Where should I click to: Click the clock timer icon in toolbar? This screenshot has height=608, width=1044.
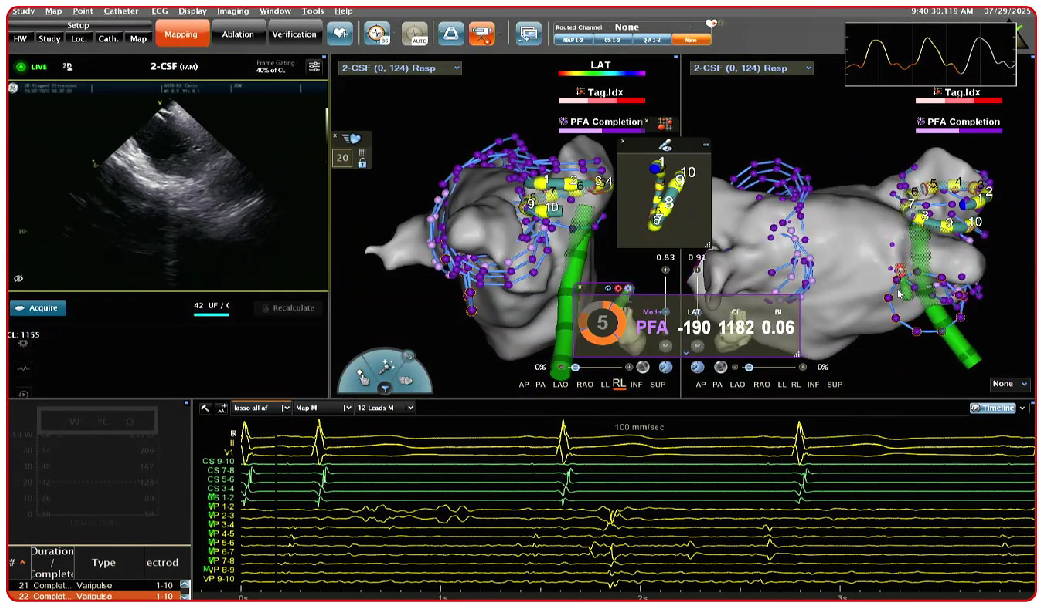(x=377, y=34)
